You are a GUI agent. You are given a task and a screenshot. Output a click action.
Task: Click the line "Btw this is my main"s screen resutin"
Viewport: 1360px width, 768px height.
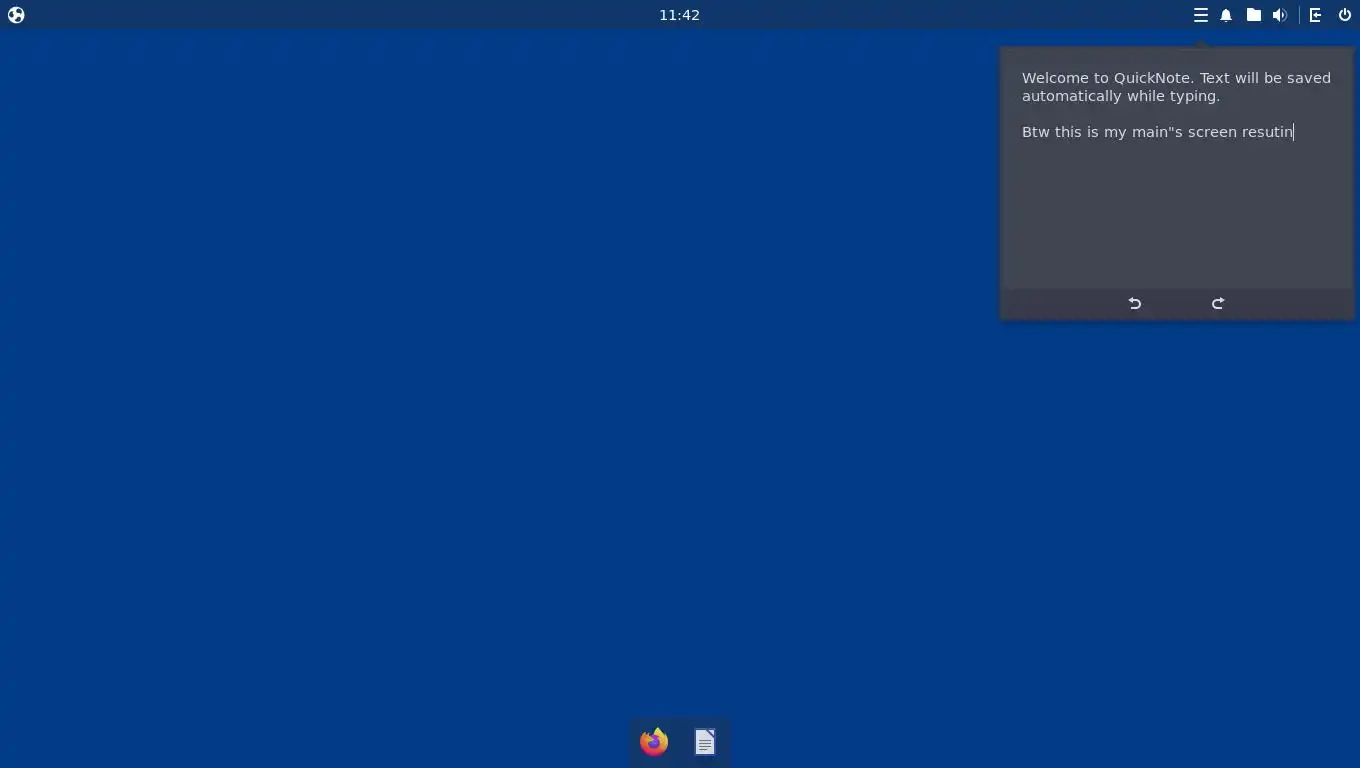click(1158, 132)
